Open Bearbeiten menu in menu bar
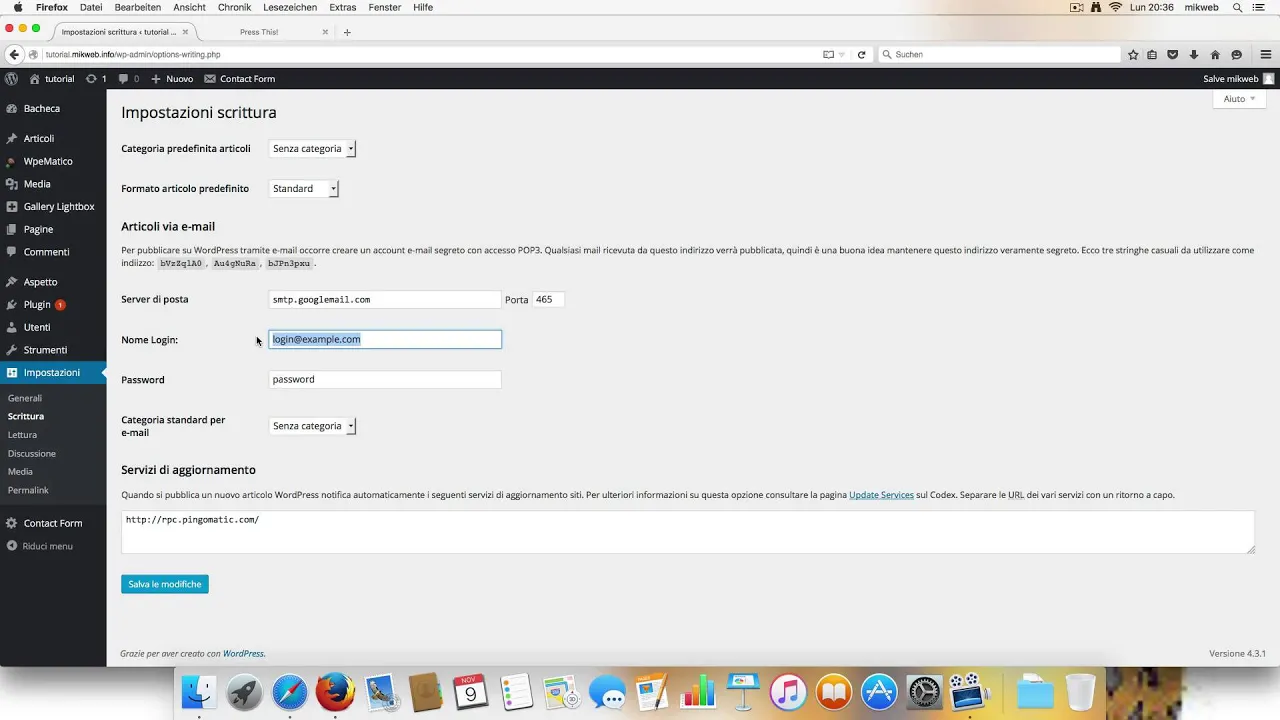 pyautogui.click(x=138, y=7)
